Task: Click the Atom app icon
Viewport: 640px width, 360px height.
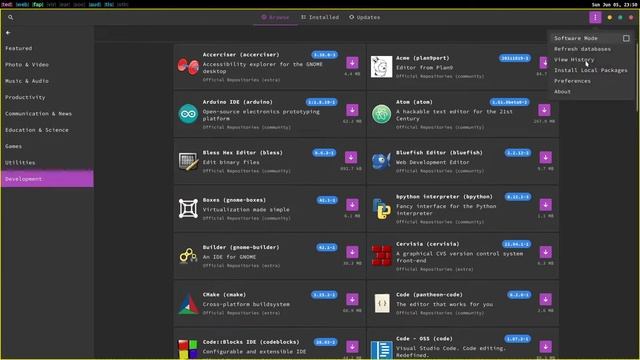Action: (382, 114)
